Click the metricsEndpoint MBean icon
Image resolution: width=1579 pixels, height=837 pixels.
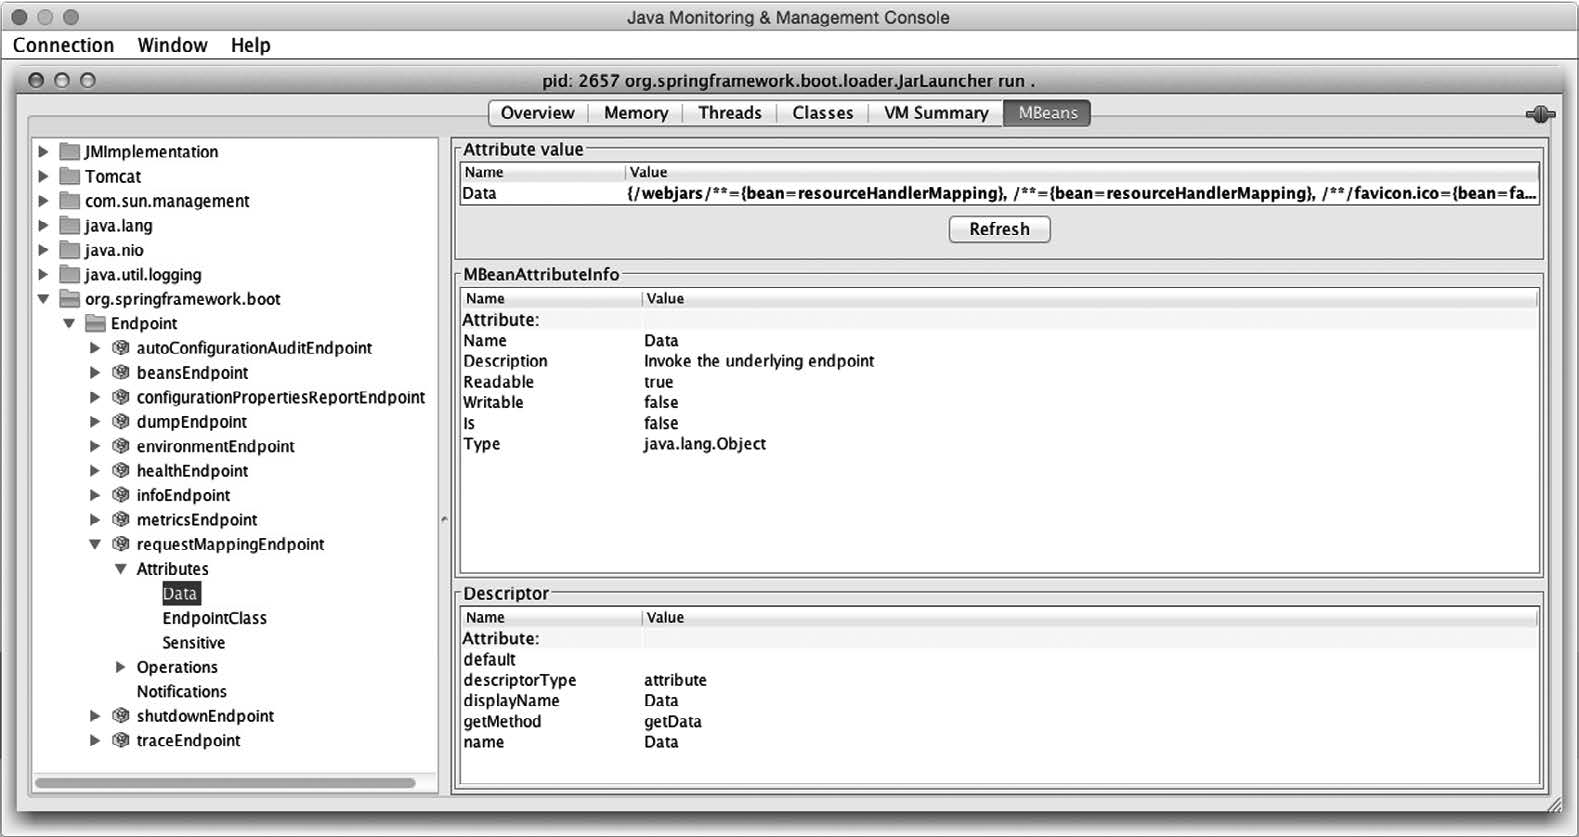point(120,520)
